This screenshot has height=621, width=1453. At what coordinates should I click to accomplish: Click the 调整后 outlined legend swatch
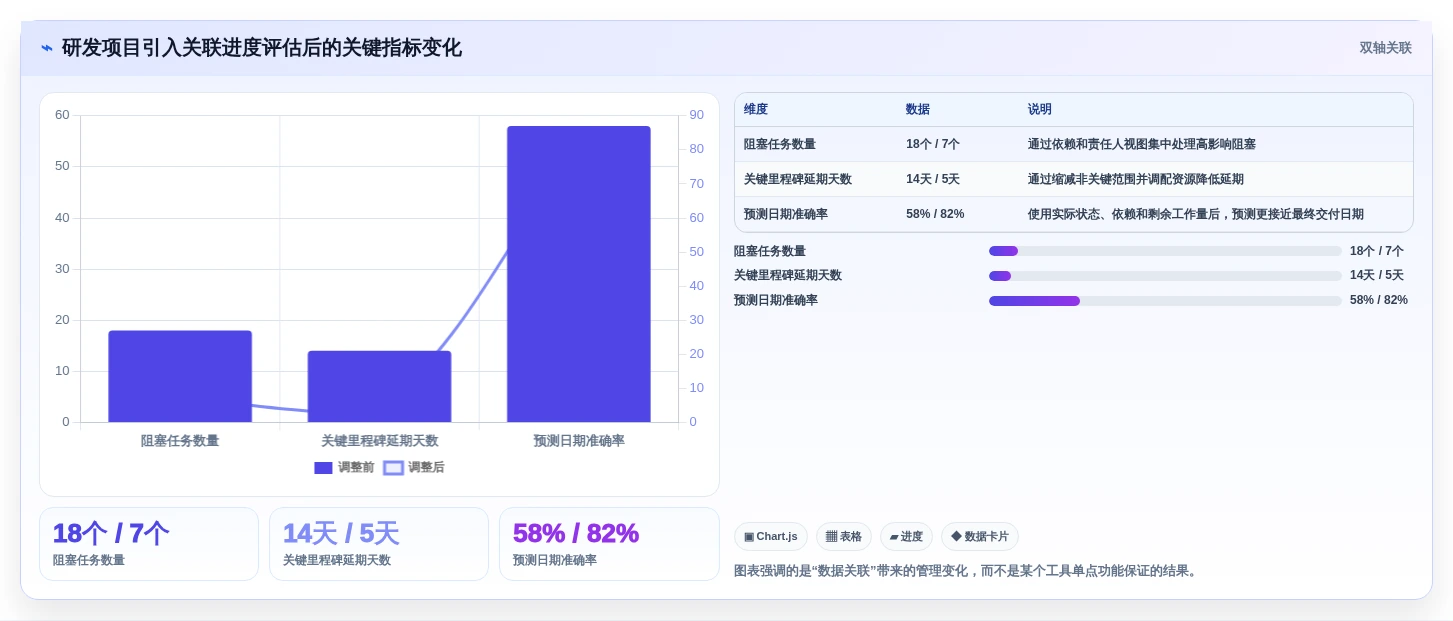[x=393, y=467]
